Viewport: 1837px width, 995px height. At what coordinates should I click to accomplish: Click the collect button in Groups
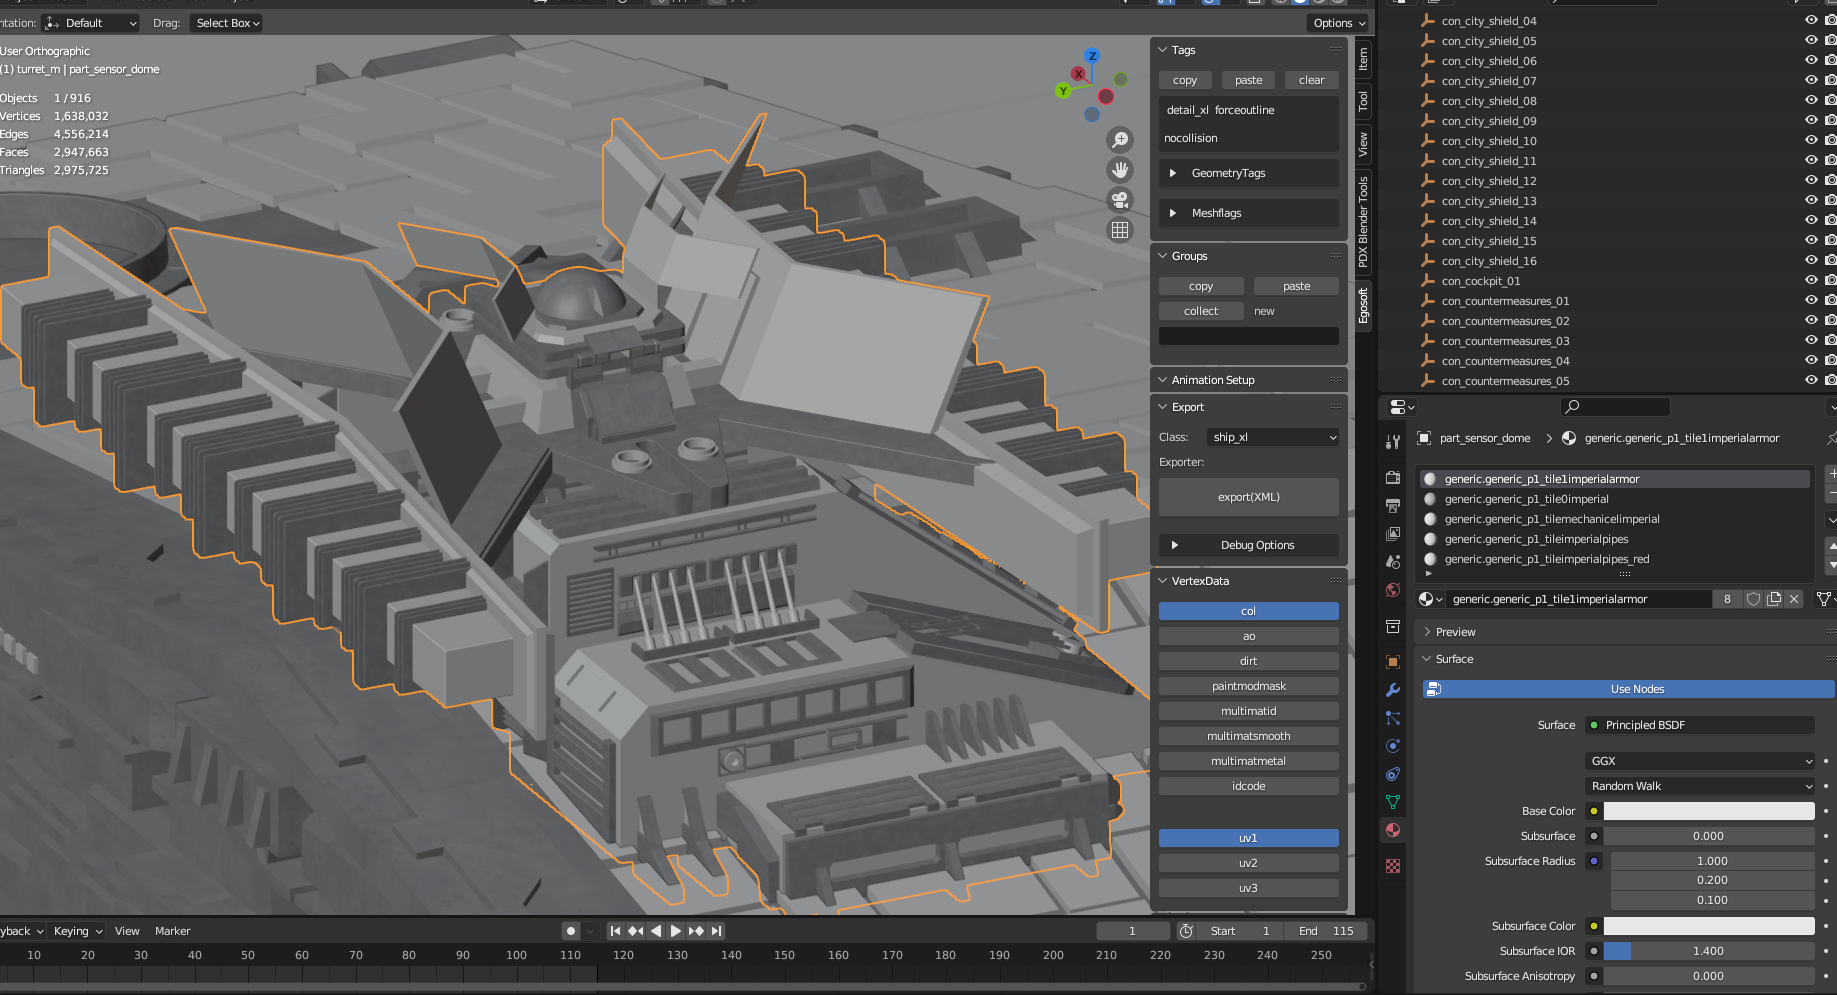pos(1201,311)
